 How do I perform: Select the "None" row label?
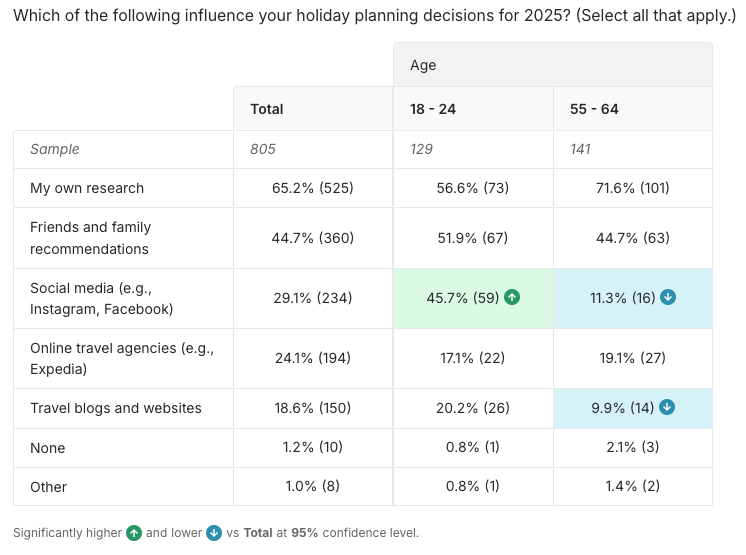[x=48, y=447]
